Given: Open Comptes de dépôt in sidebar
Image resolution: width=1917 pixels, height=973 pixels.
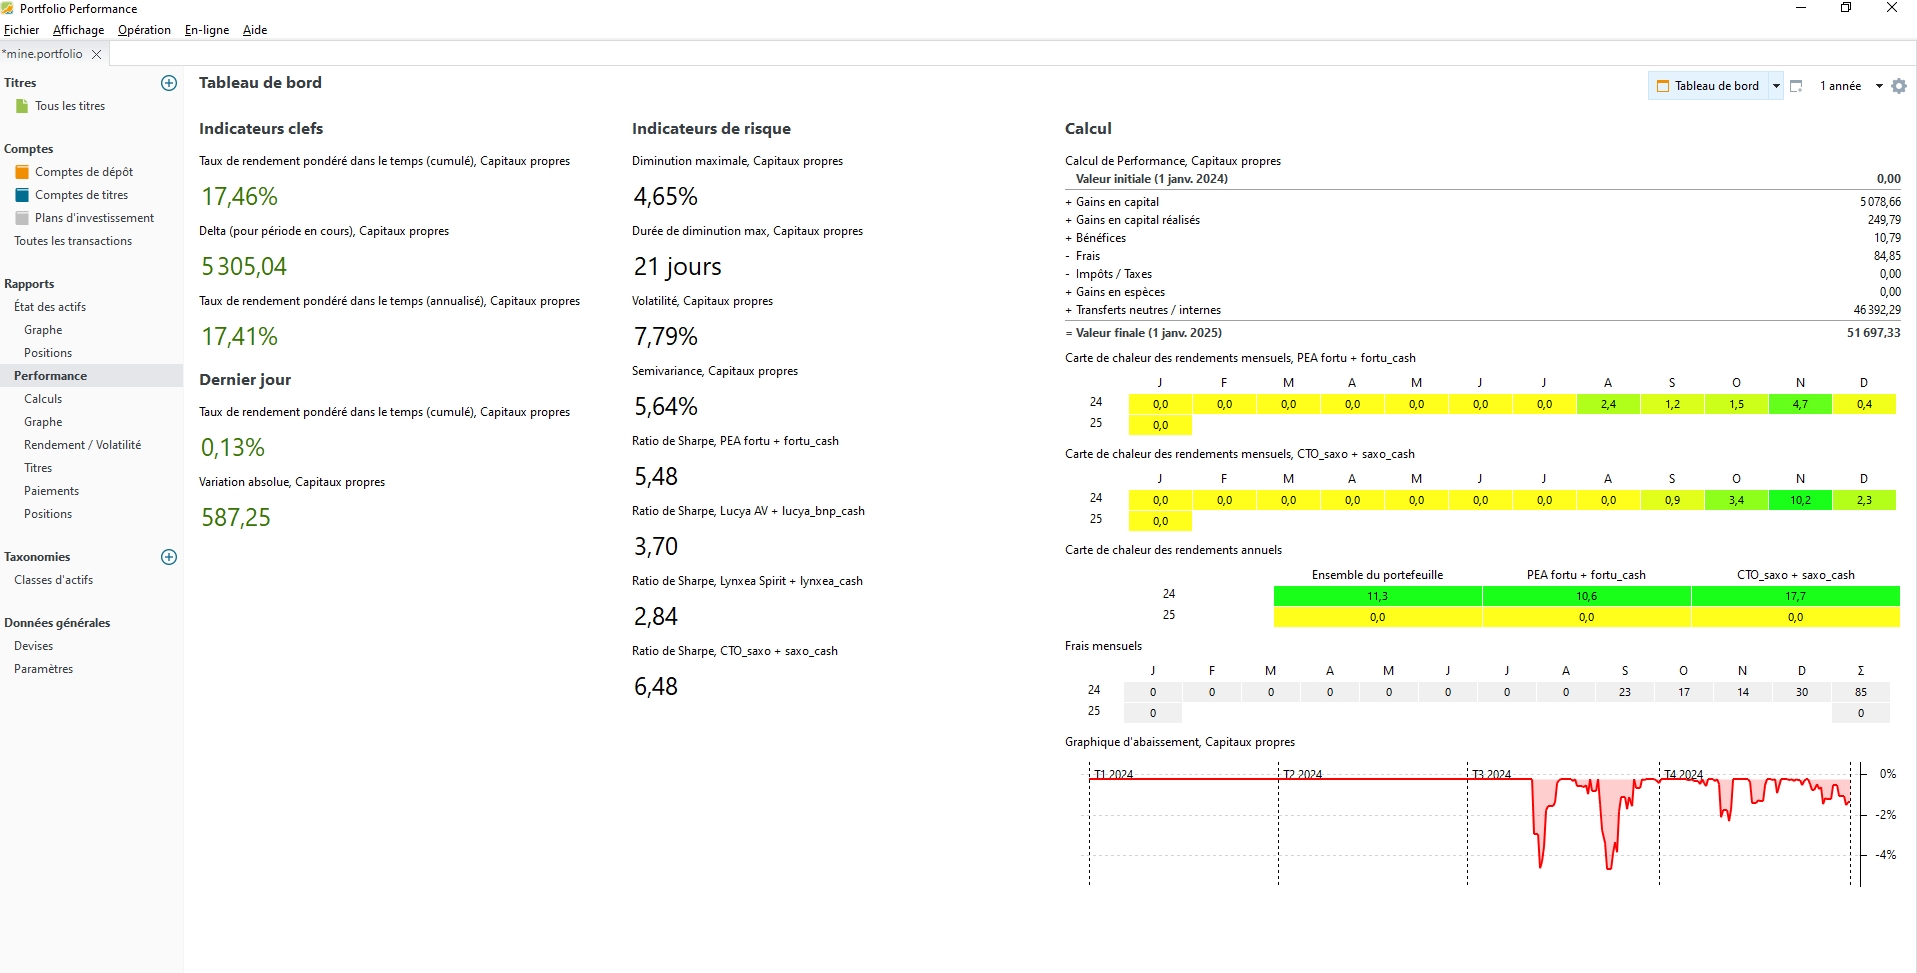Looking at the screenshot, I should tap(84, 172).
